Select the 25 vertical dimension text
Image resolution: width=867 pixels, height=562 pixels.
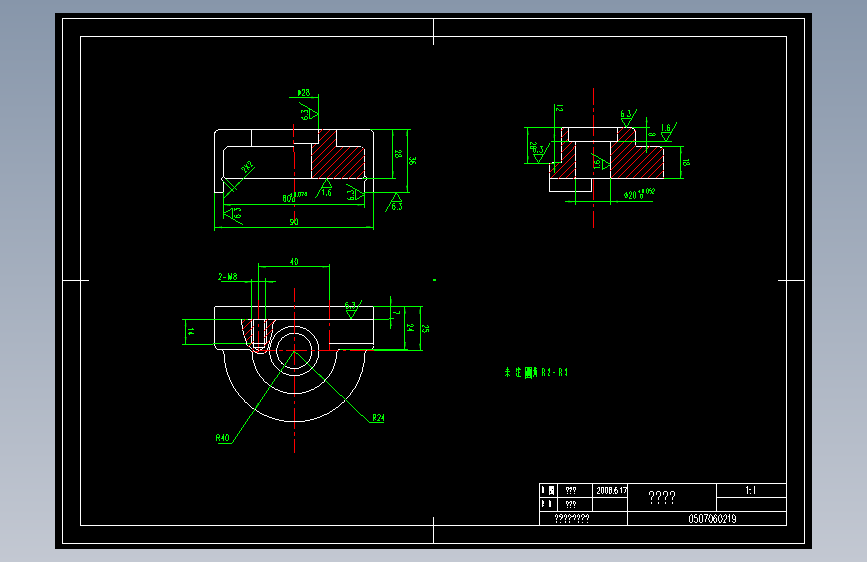425,329
